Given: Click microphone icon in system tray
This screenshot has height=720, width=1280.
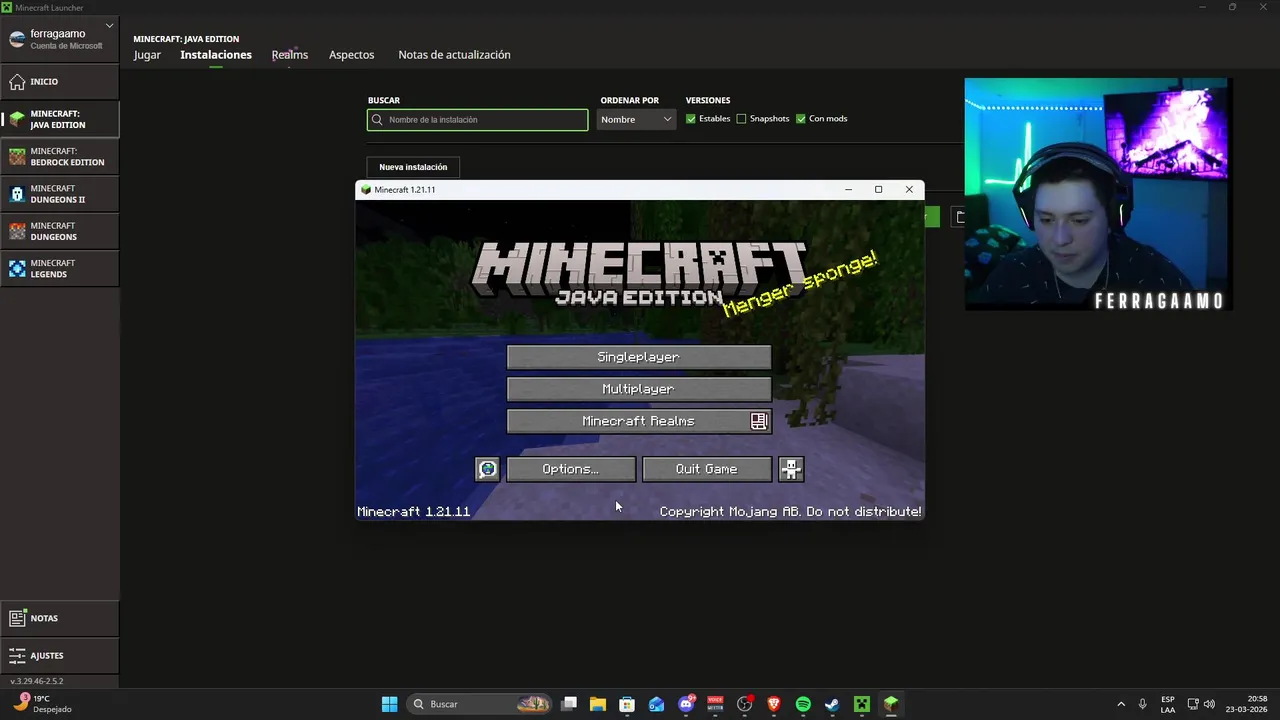Looking at the screenshot, I should [1142, 704].
